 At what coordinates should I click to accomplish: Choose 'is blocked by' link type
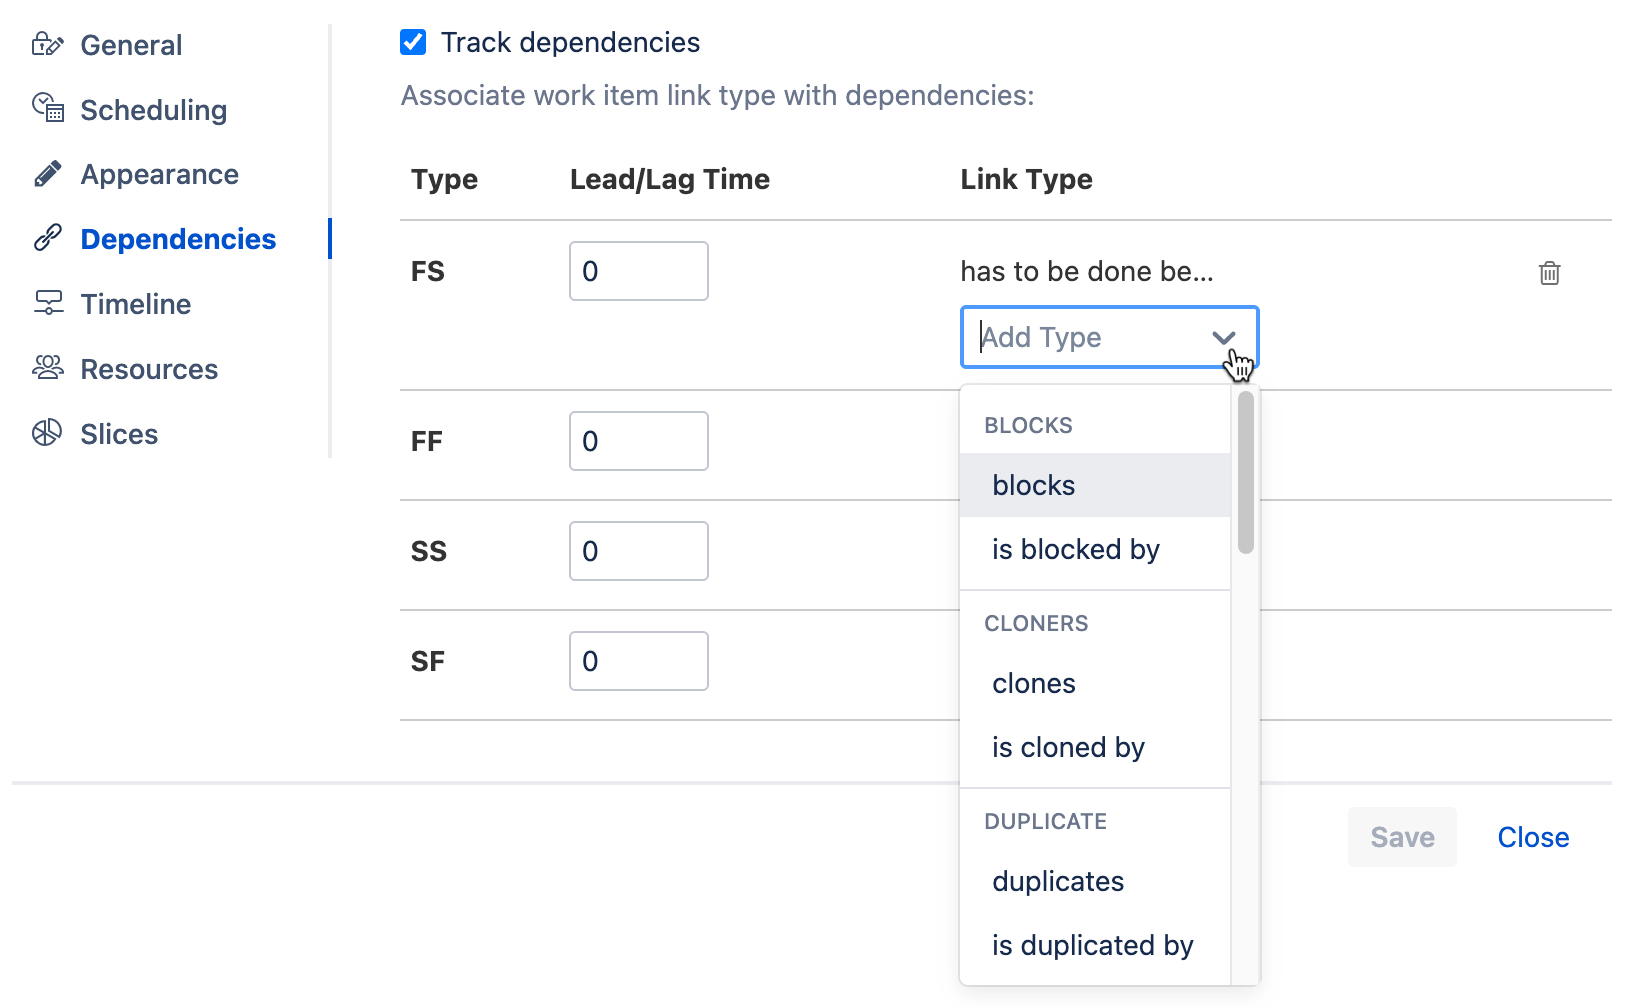pos(1076,549)
